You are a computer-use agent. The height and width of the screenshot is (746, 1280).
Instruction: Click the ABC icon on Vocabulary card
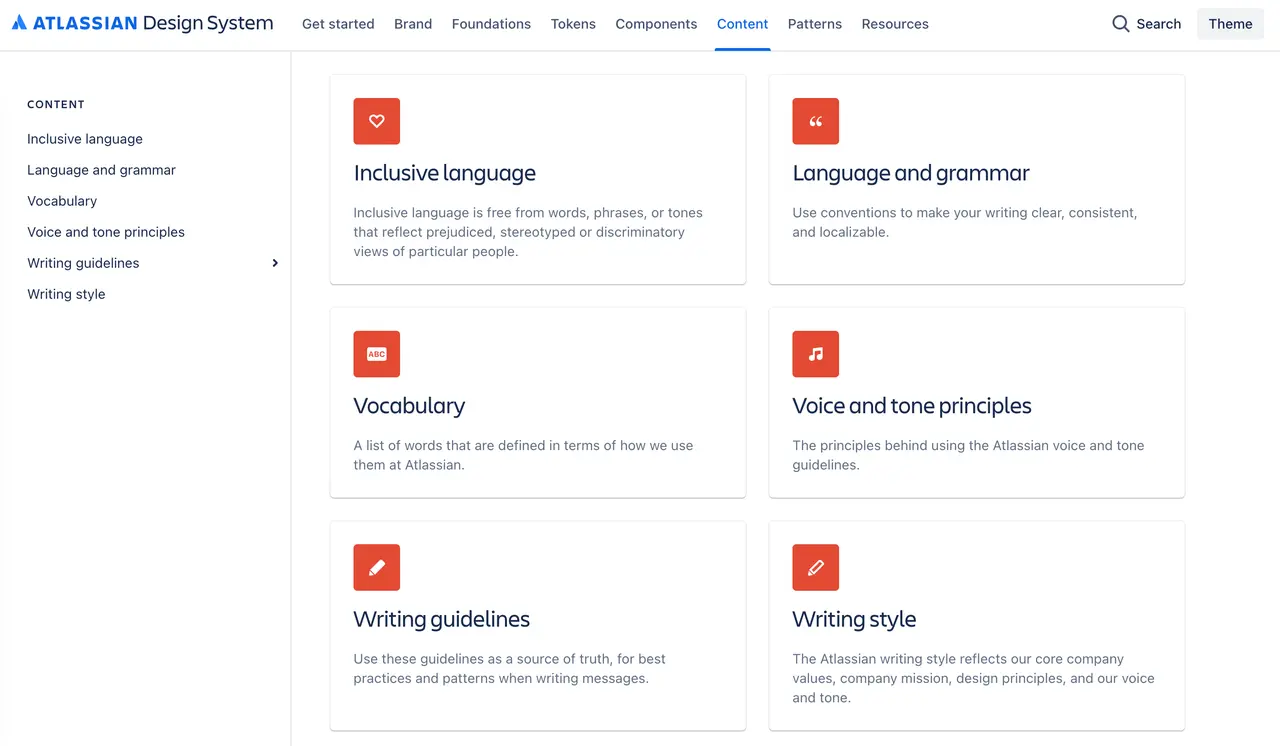pyautogui.click(x=377, y=354)
